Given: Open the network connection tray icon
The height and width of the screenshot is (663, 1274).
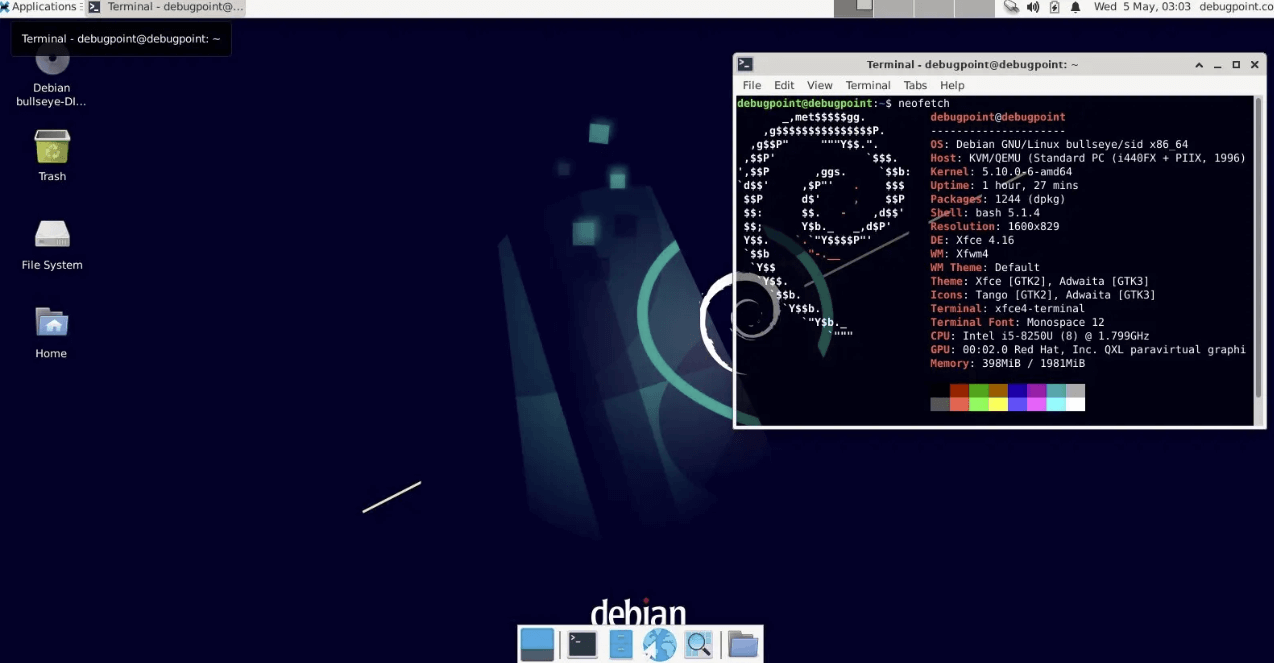Looking at the screenshot, I should click(x=1011, y=7).
